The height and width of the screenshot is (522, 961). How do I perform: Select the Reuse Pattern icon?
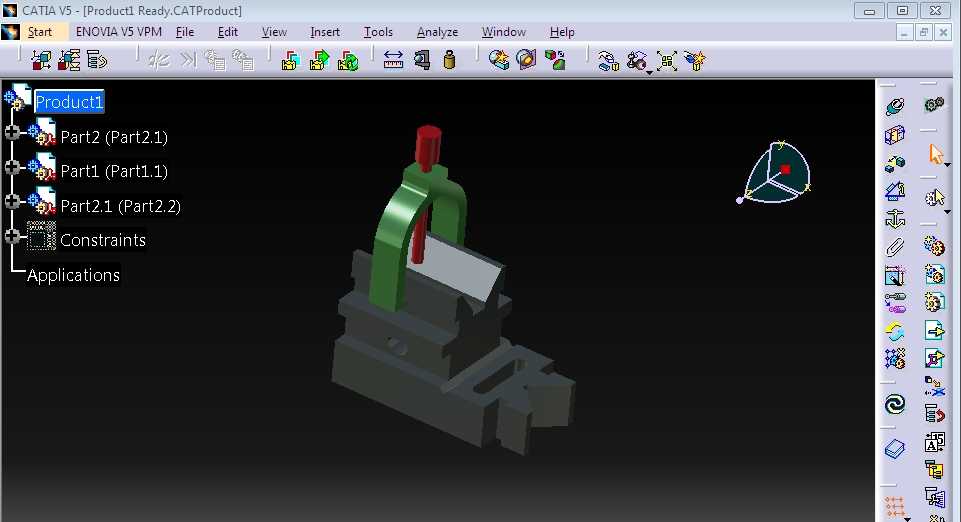click(x=895, y=358)
